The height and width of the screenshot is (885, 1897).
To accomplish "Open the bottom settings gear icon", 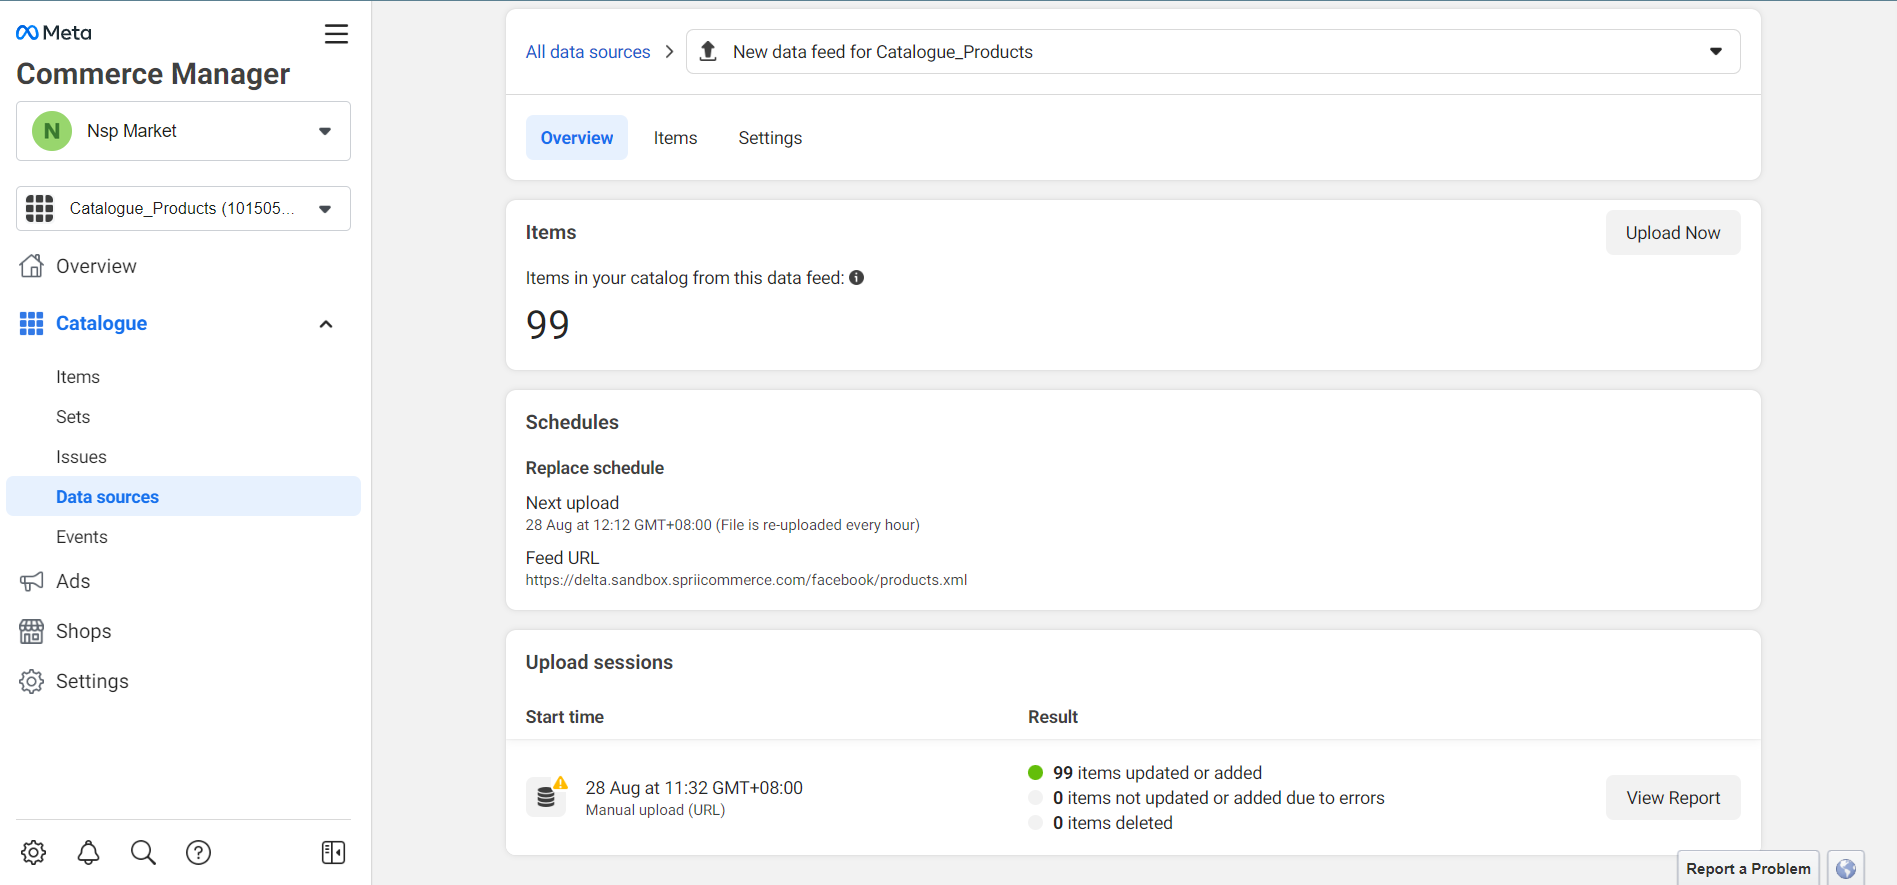I will click(34, 852).
